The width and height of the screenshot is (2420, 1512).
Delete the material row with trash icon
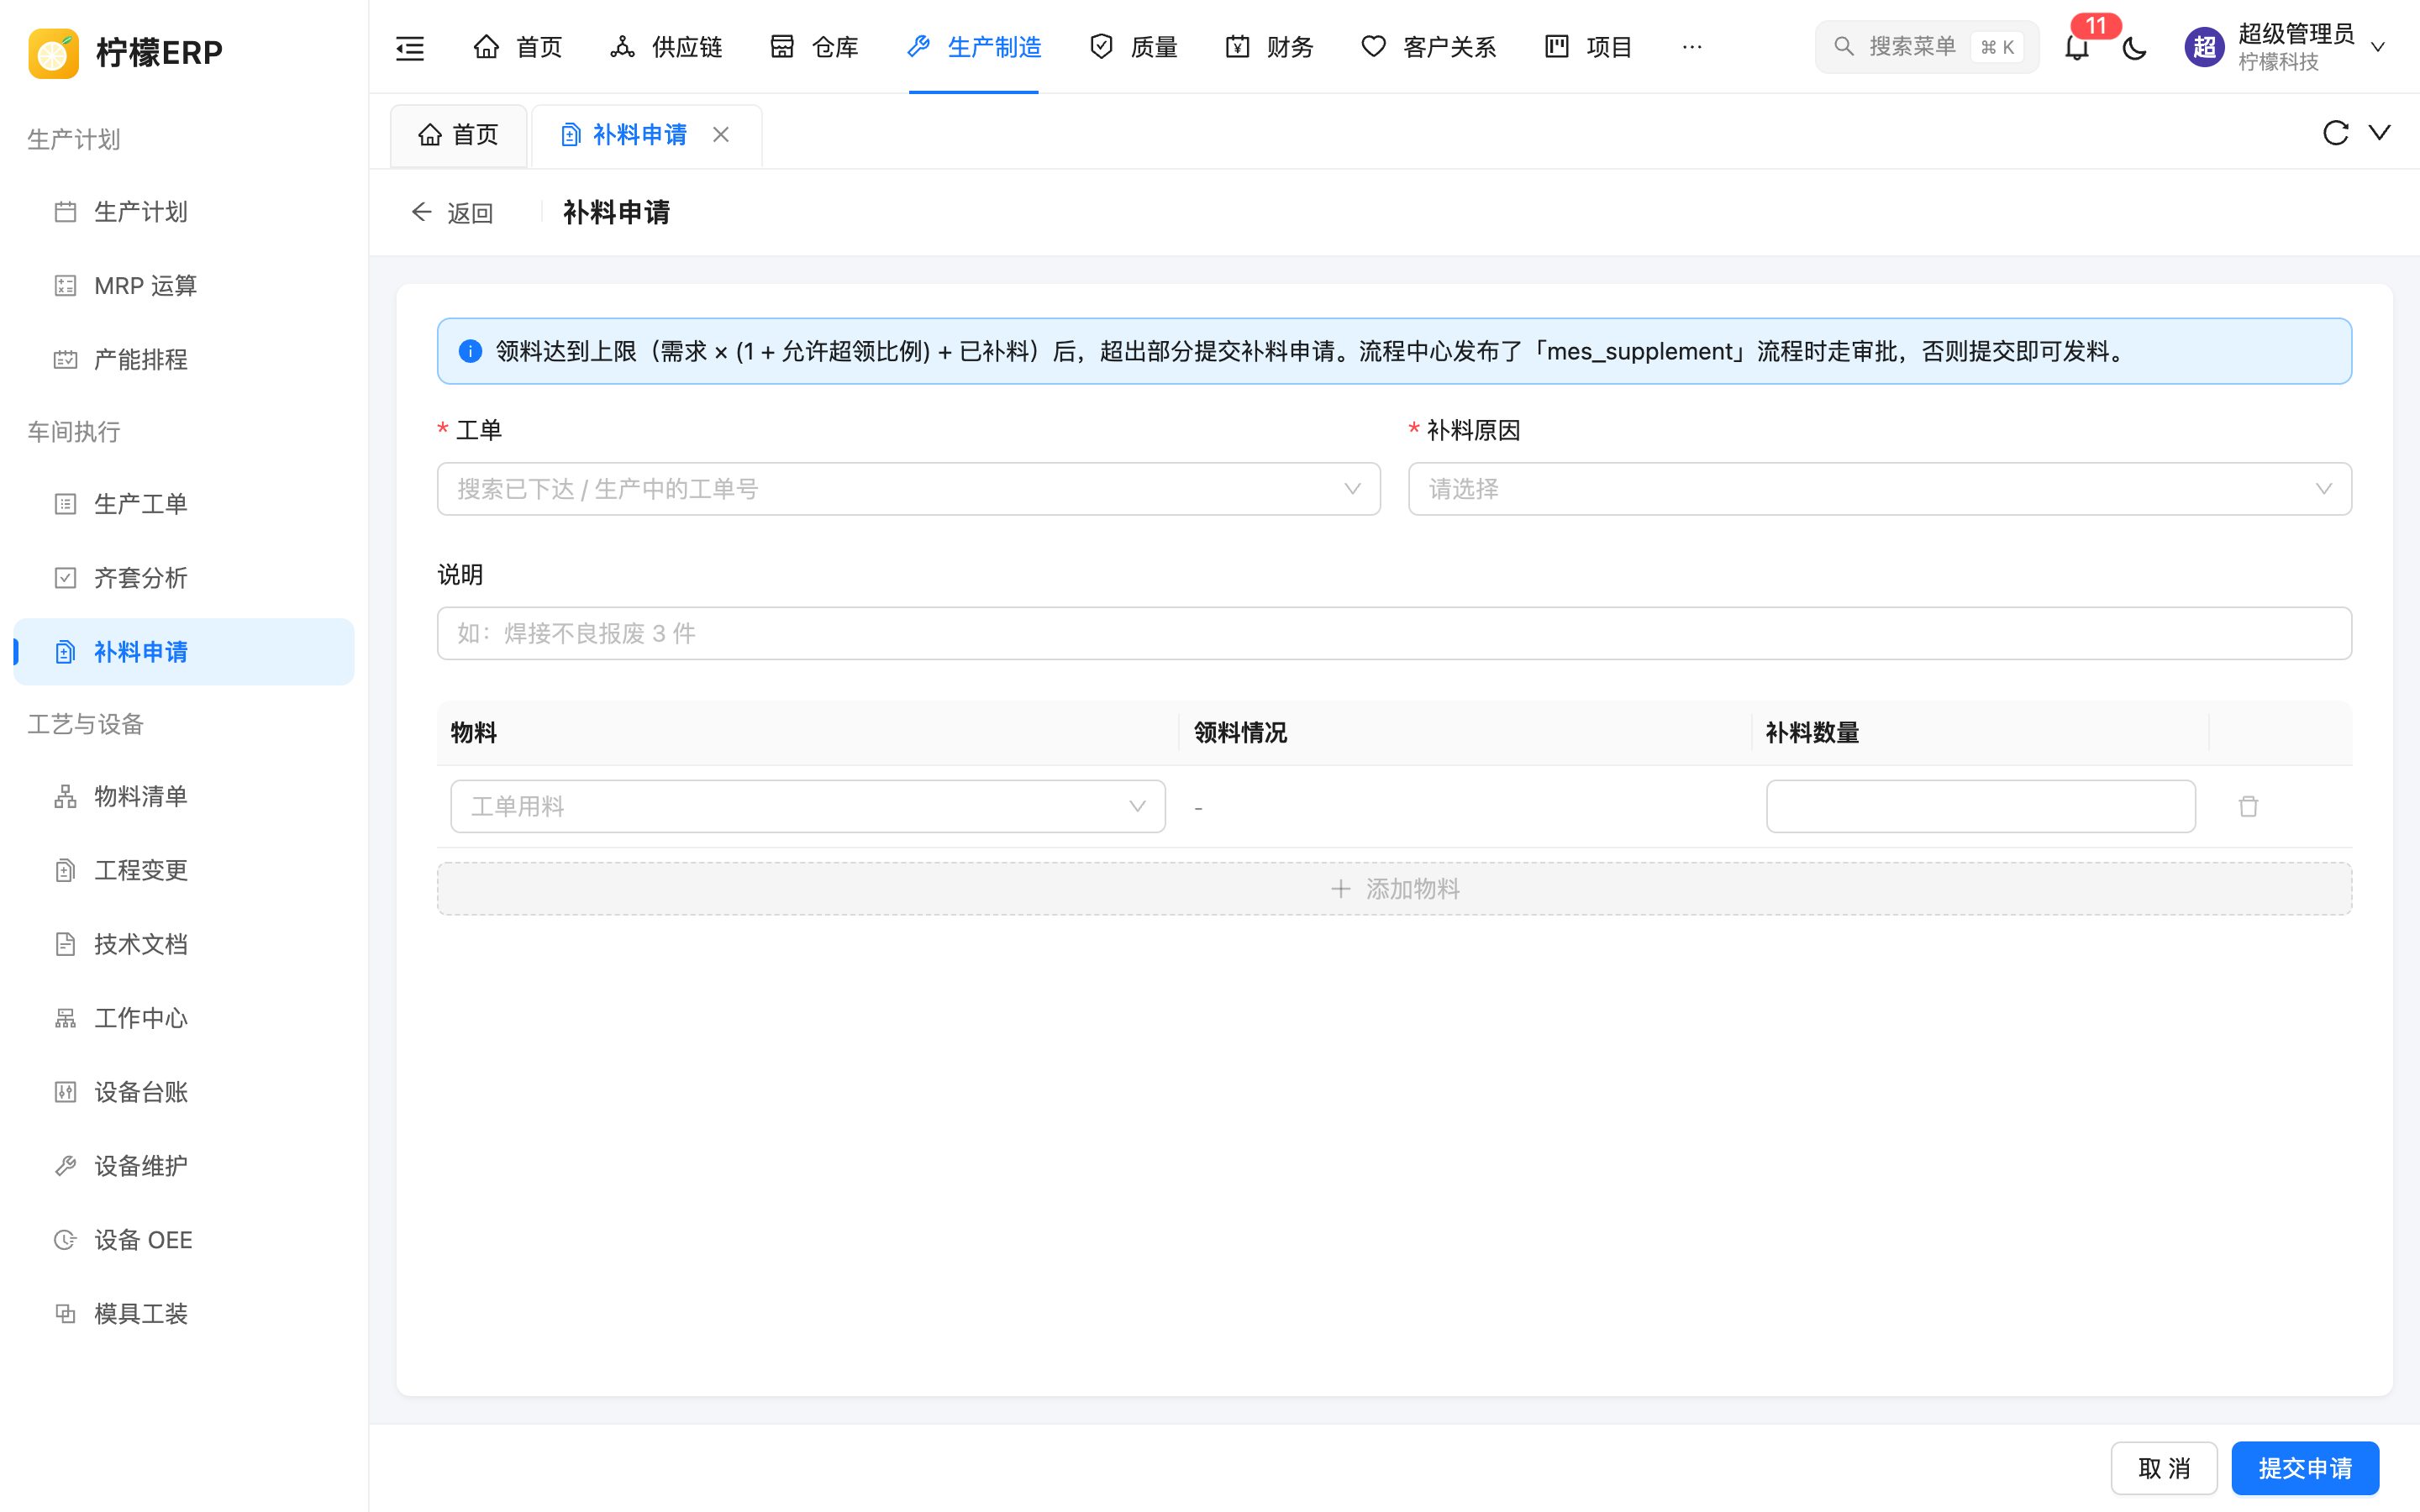pyautogui.click(x=2248, y=806)
